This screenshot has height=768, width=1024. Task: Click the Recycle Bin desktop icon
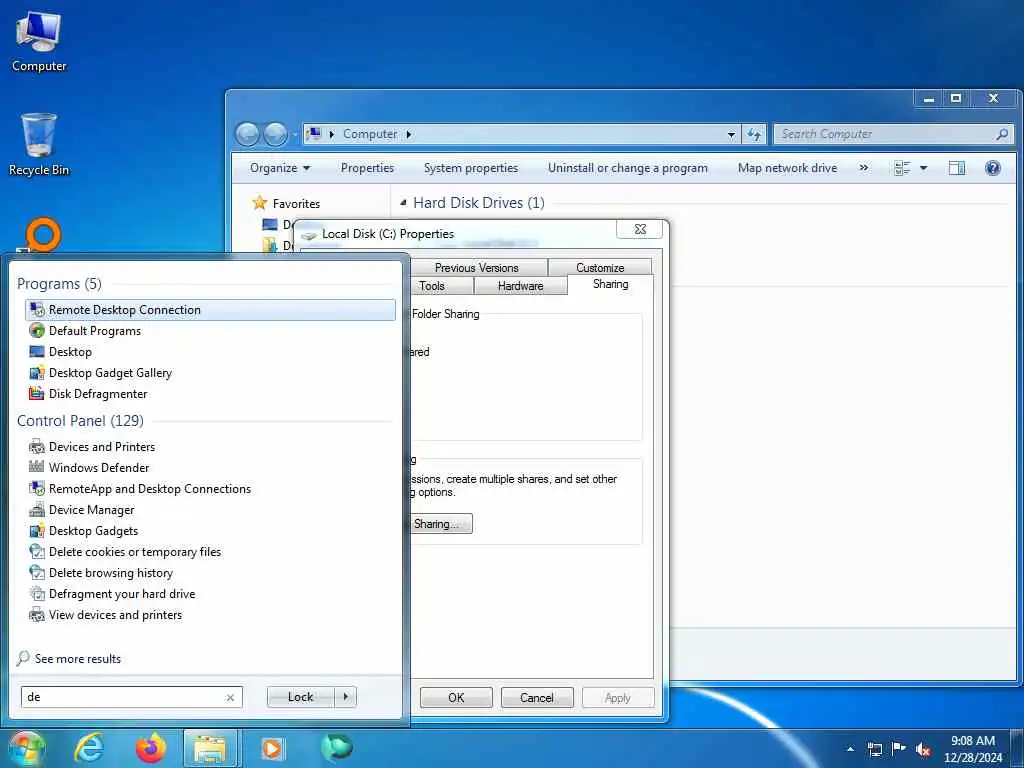[39, 144]
